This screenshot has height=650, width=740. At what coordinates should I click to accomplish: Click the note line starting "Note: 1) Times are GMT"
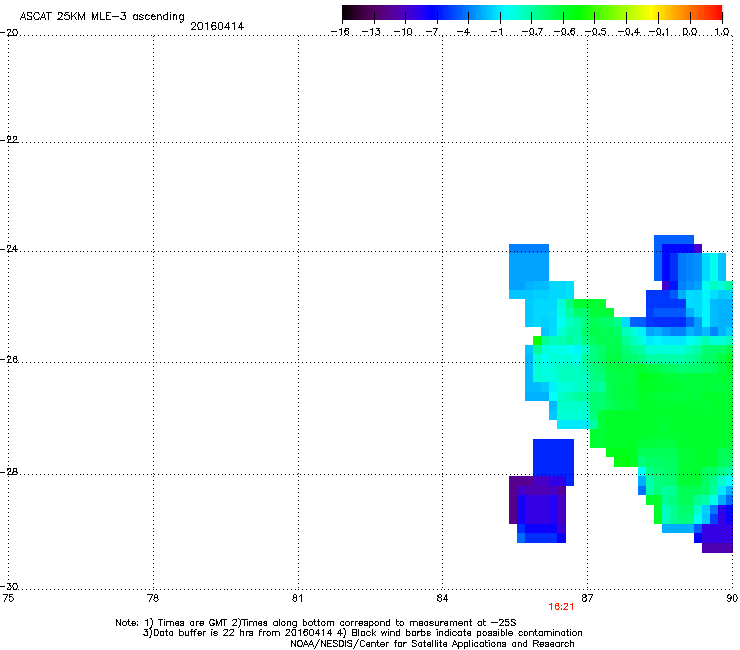316,623
